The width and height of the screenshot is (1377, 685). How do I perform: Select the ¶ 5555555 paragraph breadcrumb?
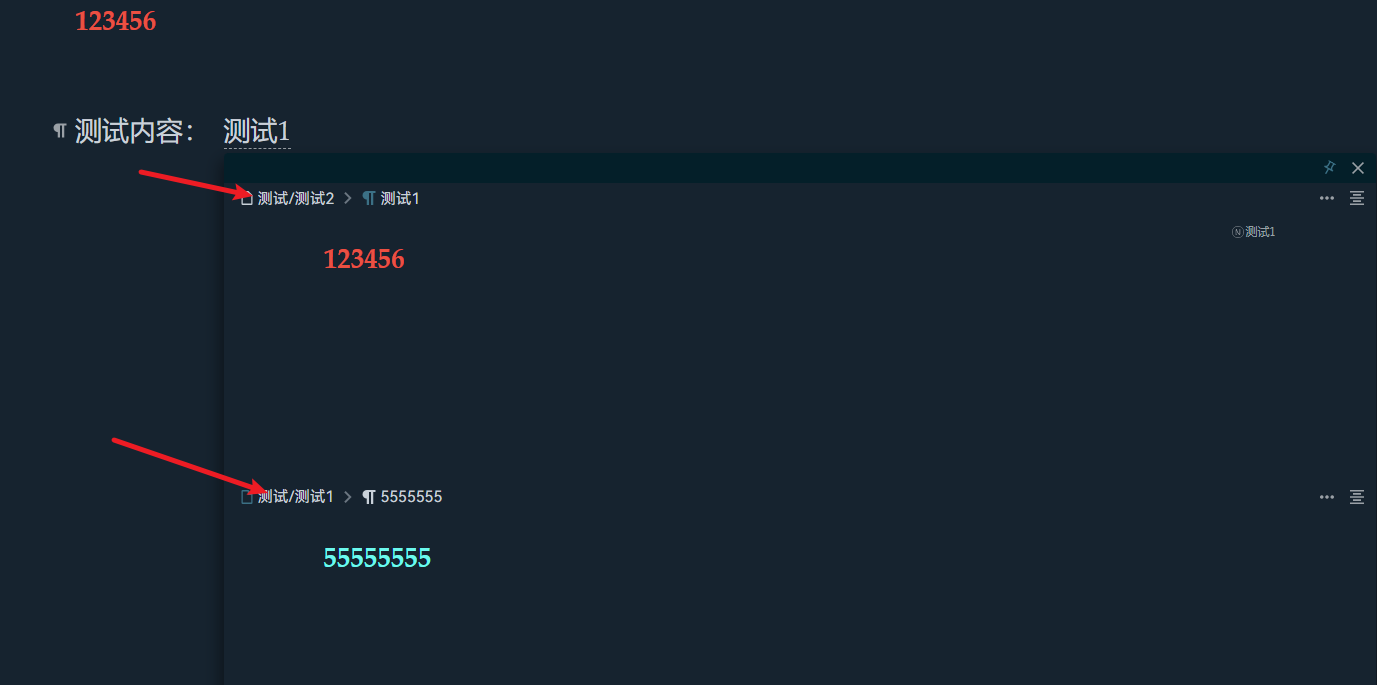[403, 497]
